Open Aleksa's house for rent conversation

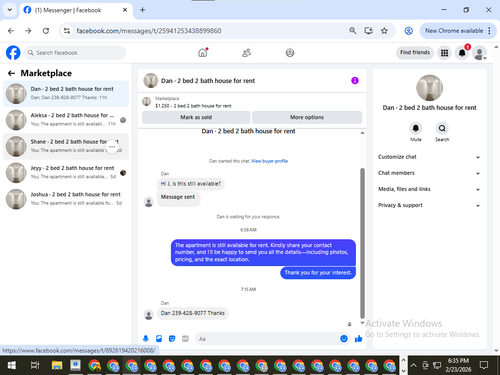point(66,120)
